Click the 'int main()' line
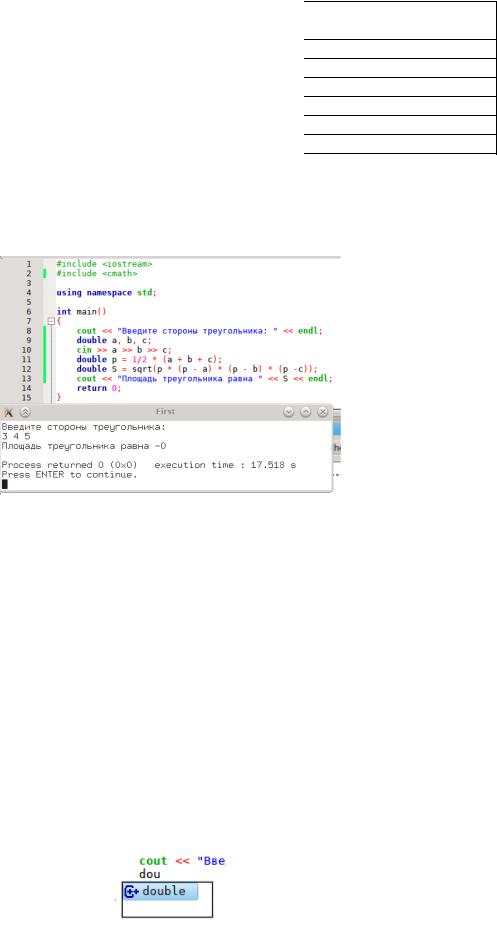 (81, 311)
